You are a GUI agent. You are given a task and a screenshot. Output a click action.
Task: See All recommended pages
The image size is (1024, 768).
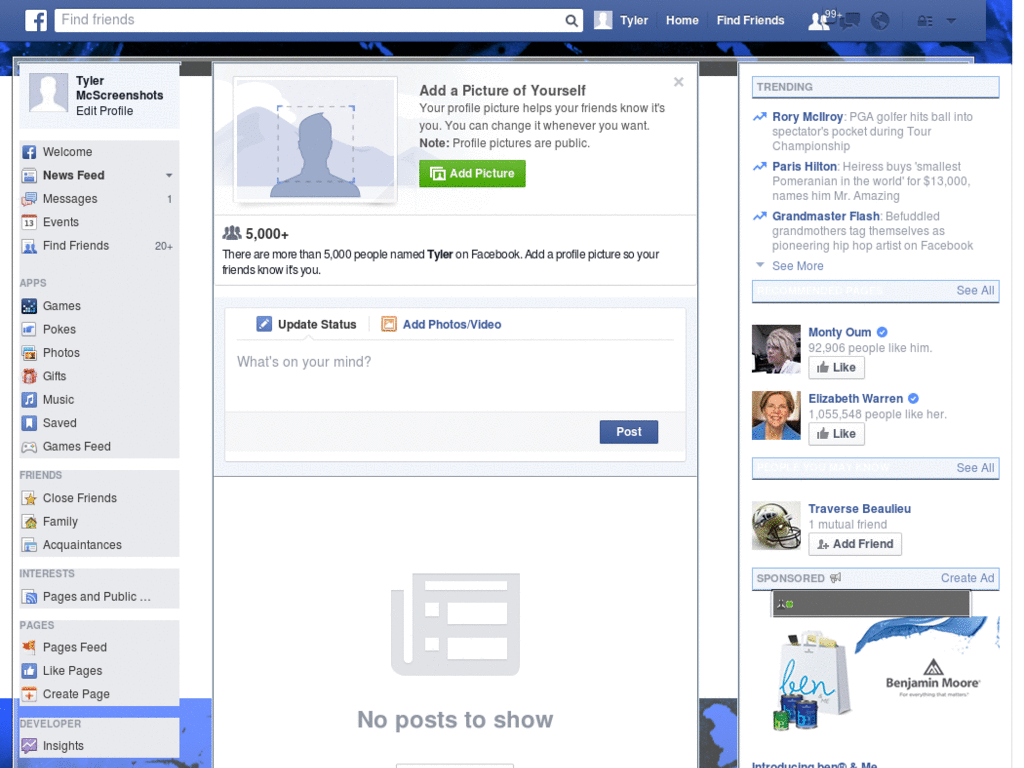[x=975, y=291]
